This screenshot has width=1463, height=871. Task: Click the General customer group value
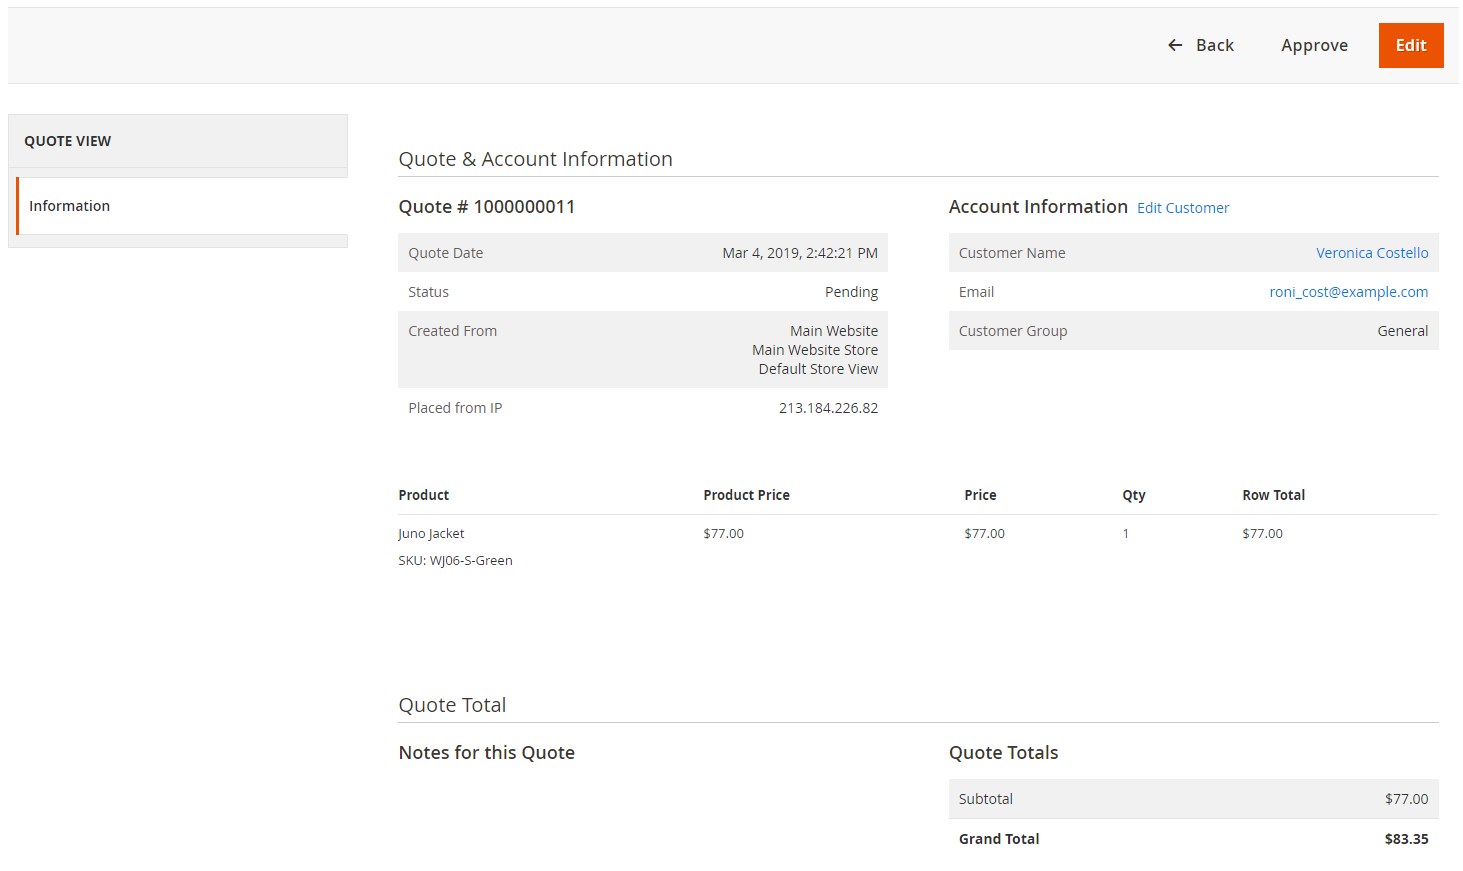tap(1402, 331)
